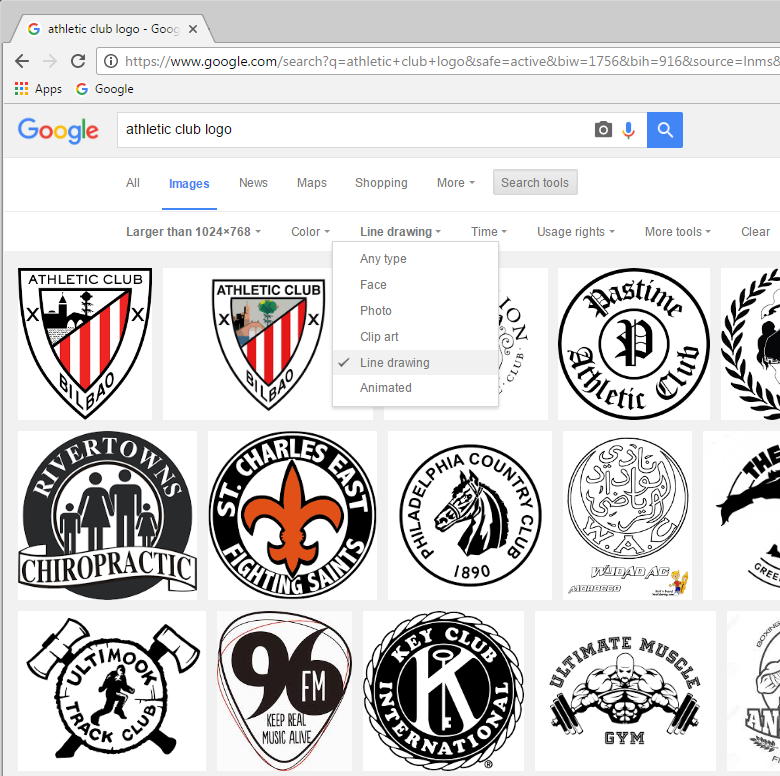780x776 pixels.
Task: Open the St. Charles East Fighting Saints image
Action: coord(292,515)
